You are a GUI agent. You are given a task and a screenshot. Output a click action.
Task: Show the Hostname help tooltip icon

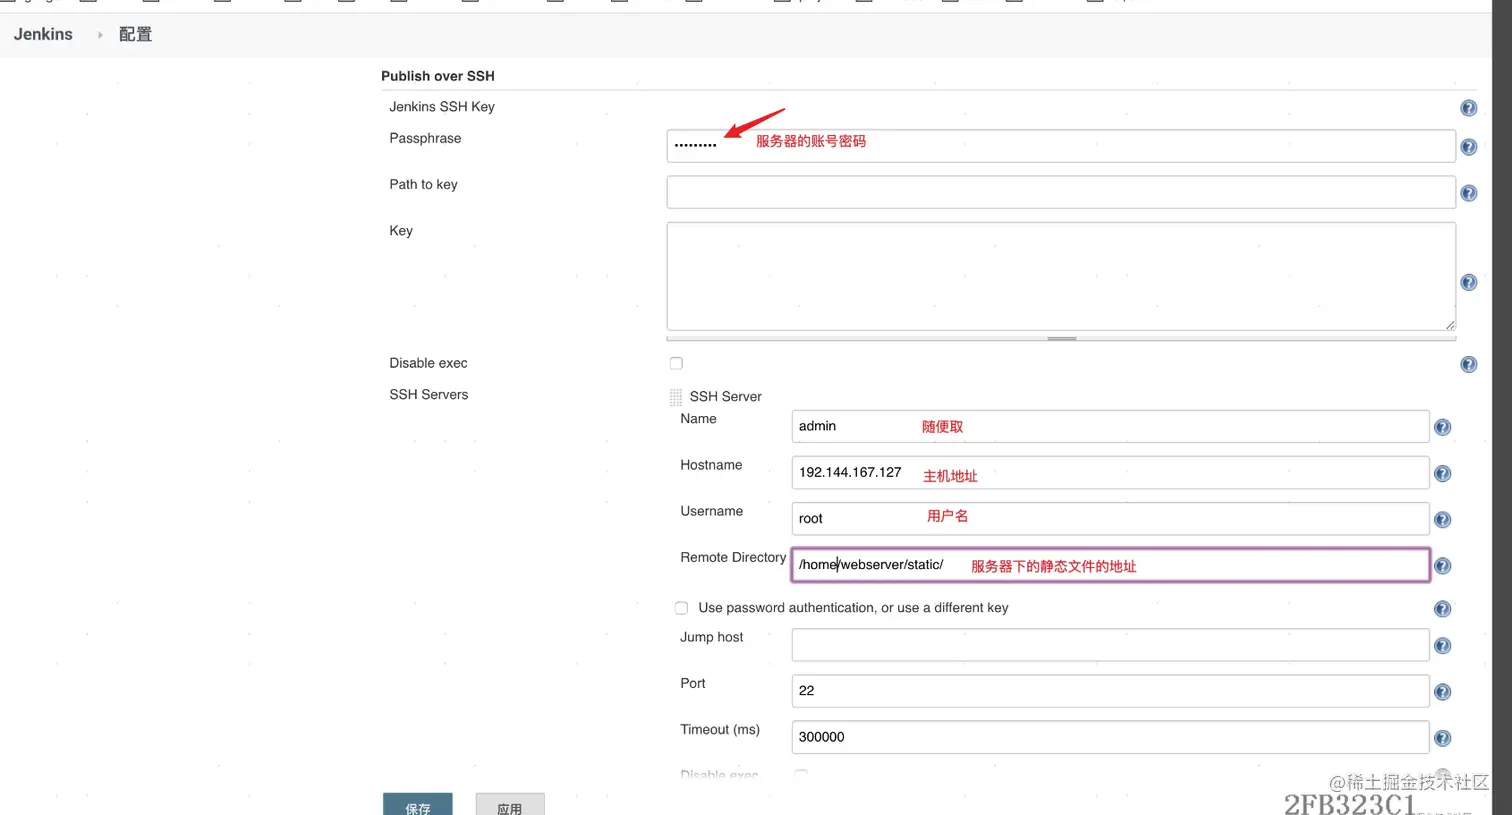pos(1442,473)
